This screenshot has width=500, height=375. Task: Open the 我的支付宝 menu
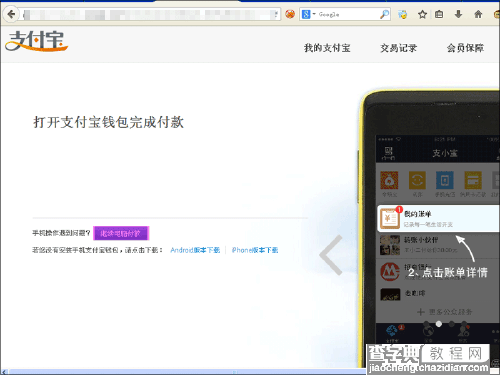click(327, 48)
